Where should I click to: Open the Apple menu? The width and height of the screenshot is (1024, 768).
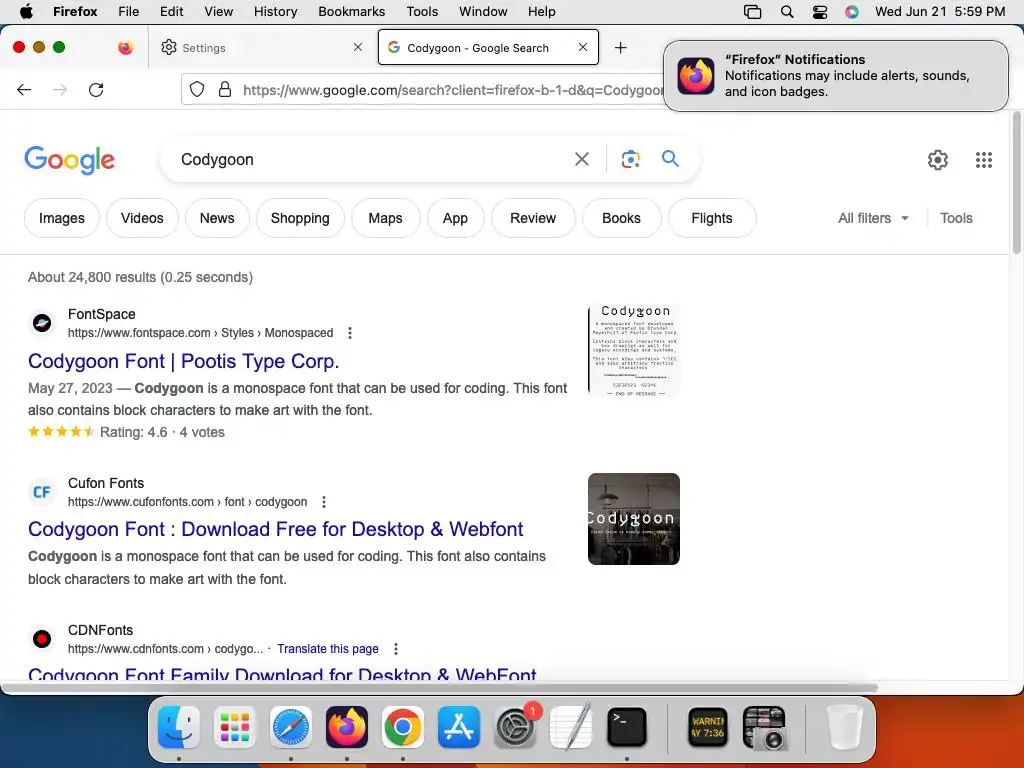(26, 11)
